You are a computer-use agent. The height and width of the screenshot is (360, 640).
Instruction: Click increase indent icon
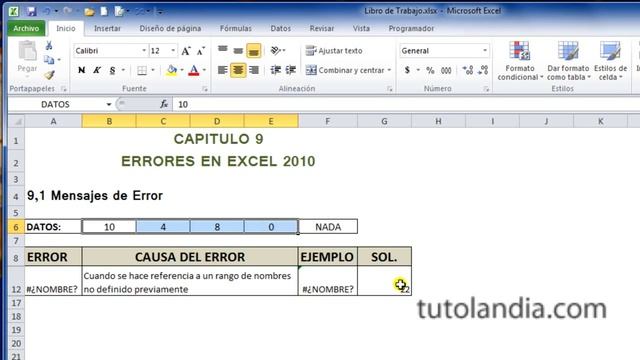[291, 70]
